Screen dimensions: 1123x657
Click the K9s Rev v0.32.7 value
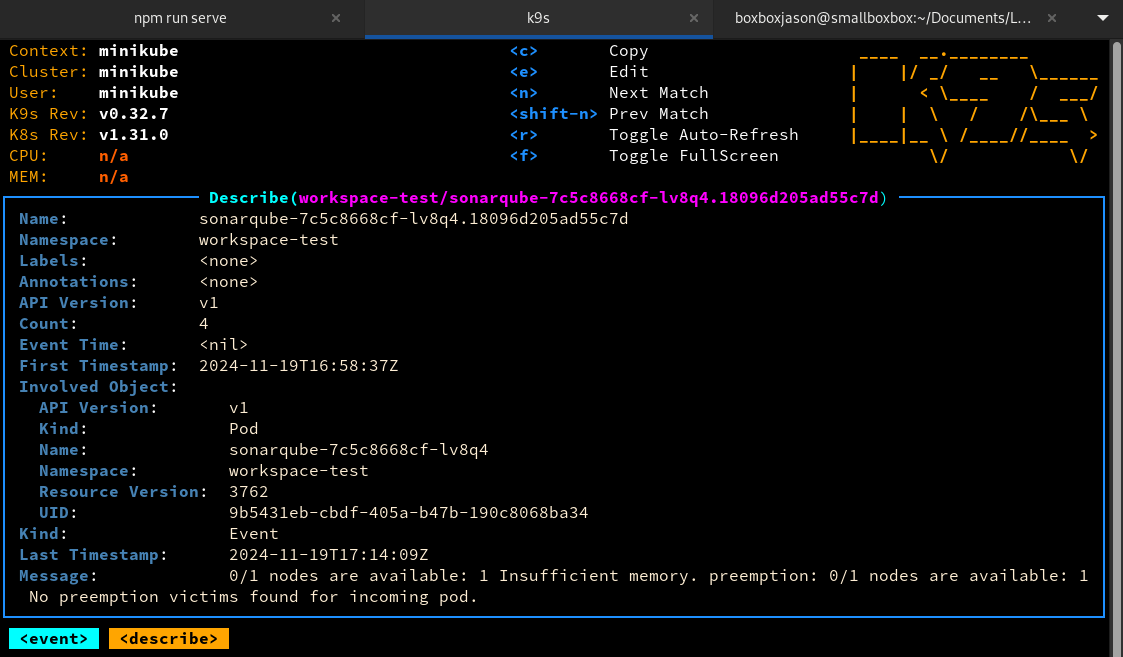click(133, 113)
